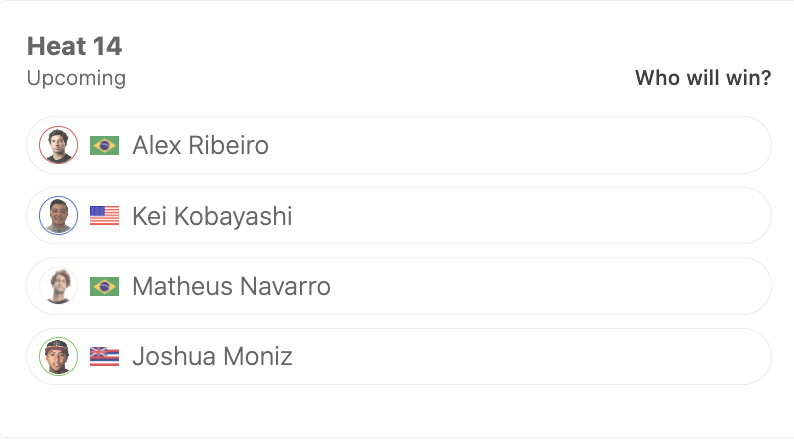Pick Alex Ribeiro to win the heat
Image resolution: width=794 pixels, height=442 pixels.
399,145
